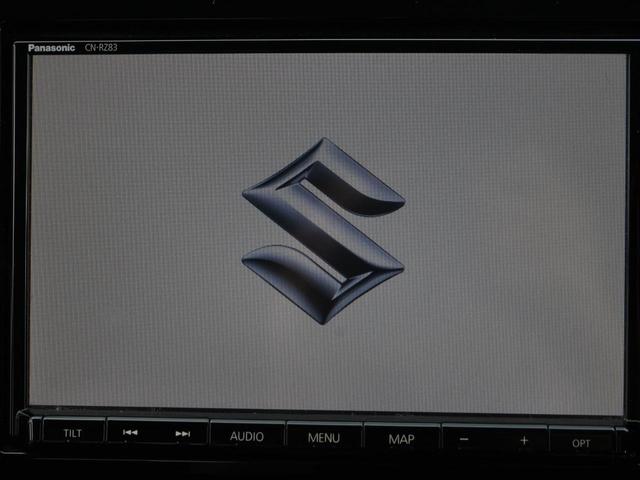Lower volume with the minus button
This screenshot has width=640, height=480.
[463, 439]
